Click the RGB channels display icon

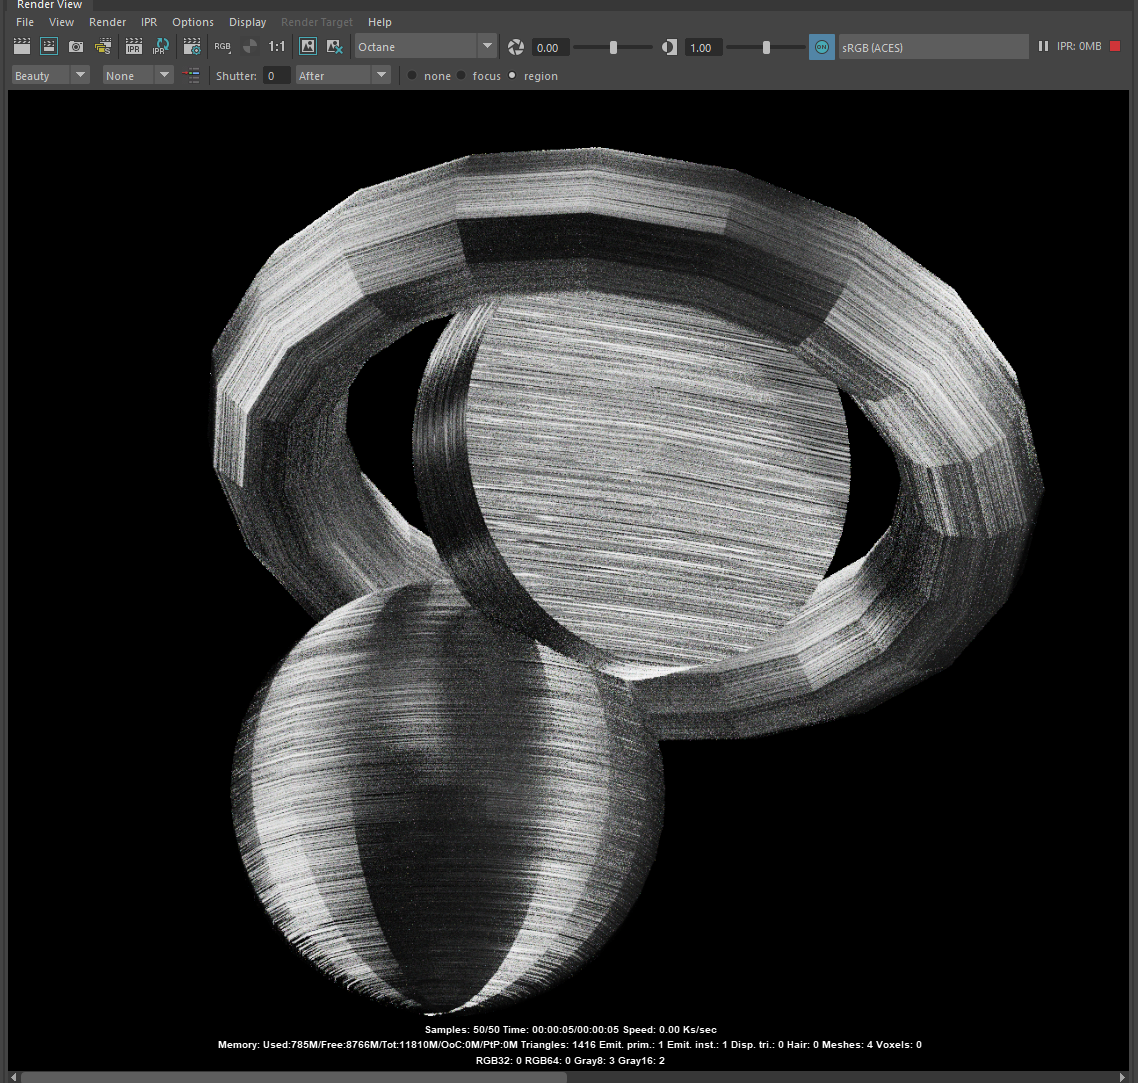[x=223, y=47]
